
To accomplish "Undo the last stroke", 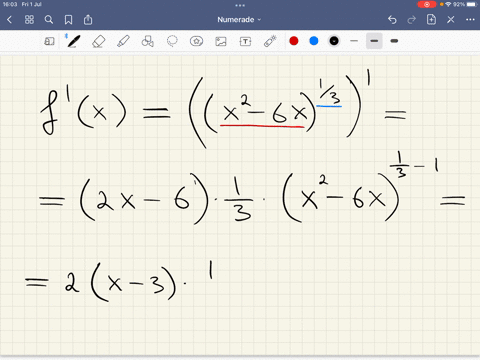I will 392,20.
